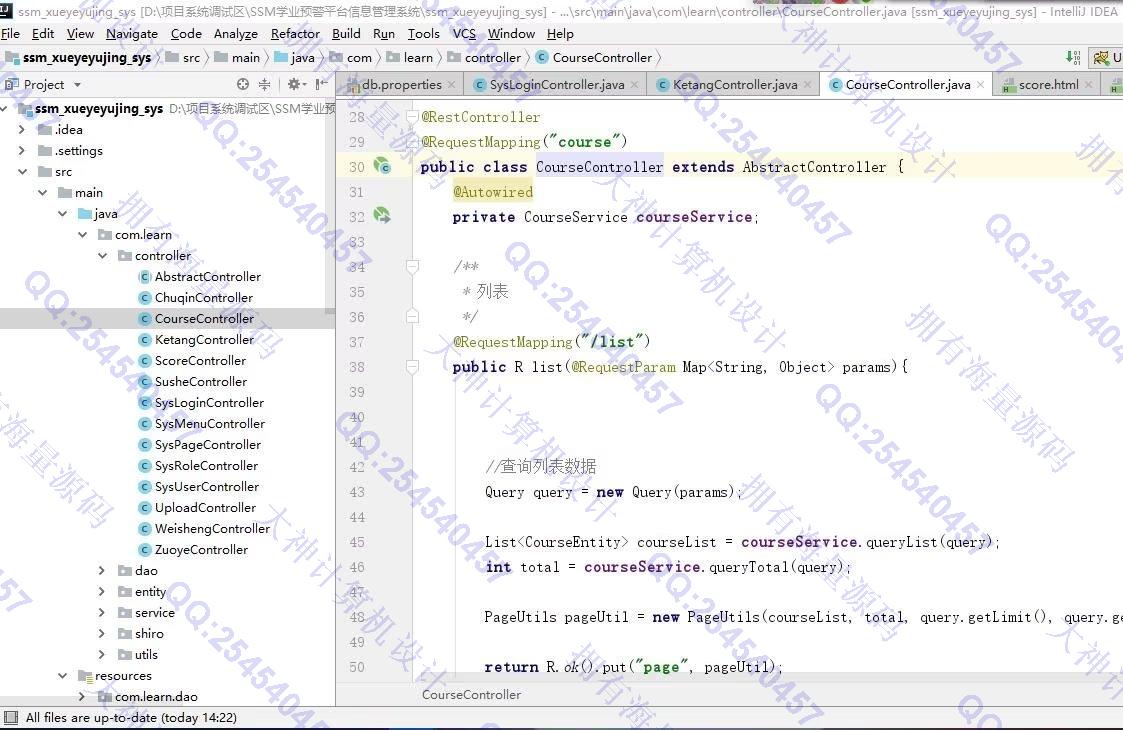Switch to the db.properties editor tab
The height and width of the screenshot is (730, 1123).
click(x=401, y=85)
